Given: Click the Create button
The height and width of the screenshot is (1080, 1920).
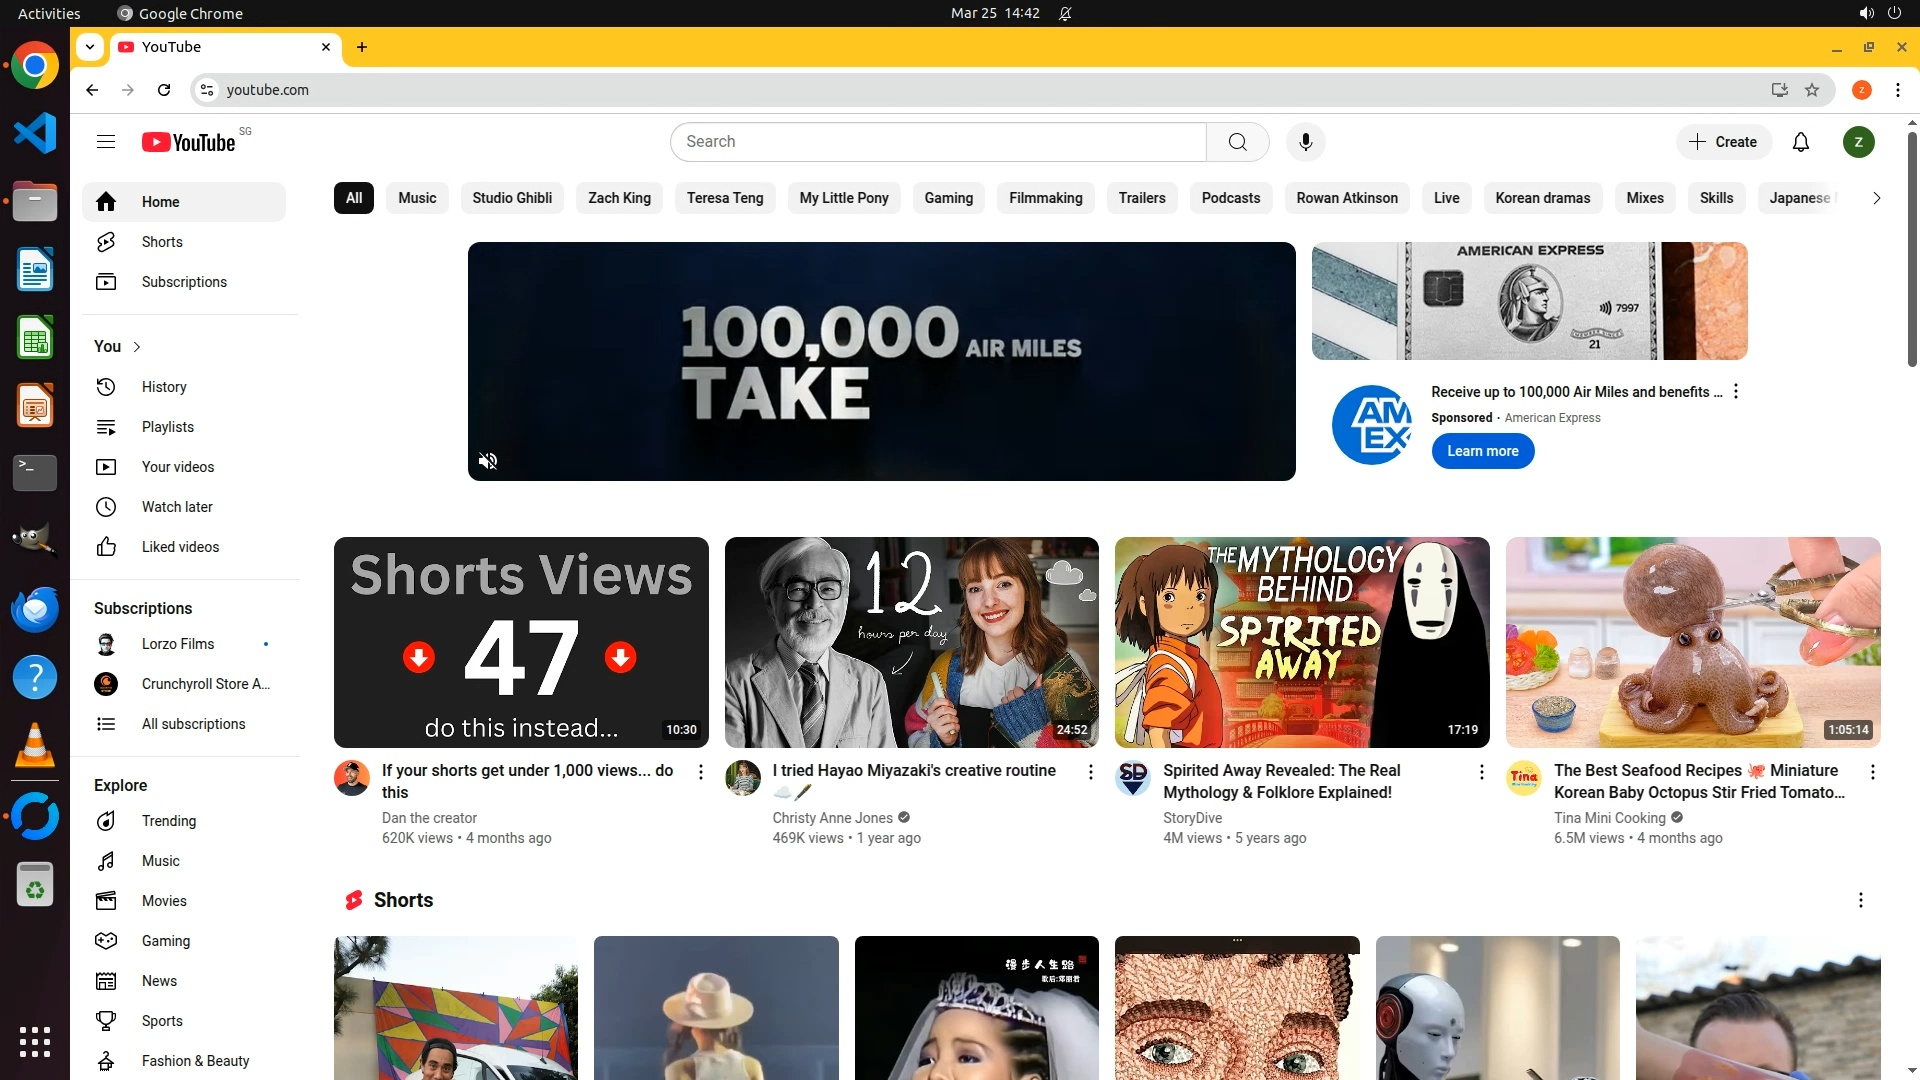Looking at the screenshot, I should click(x=1723, y=142).
